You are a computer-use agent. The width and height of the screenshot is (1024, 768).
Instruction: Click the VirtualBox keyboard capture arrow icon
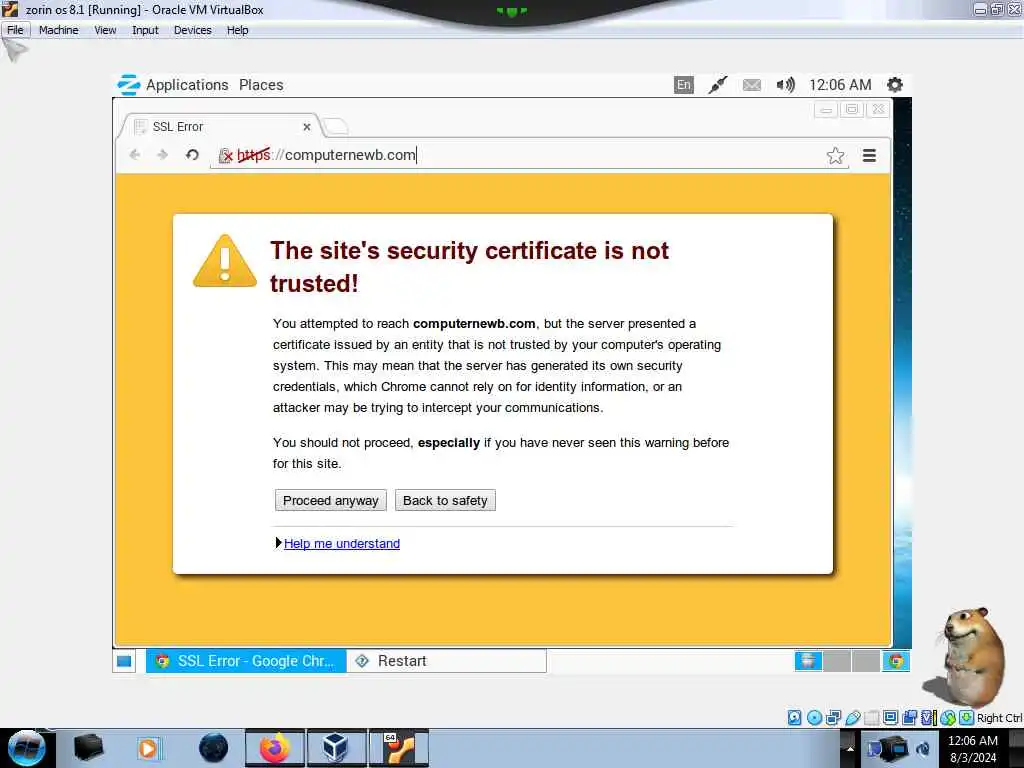click(967, 718)
